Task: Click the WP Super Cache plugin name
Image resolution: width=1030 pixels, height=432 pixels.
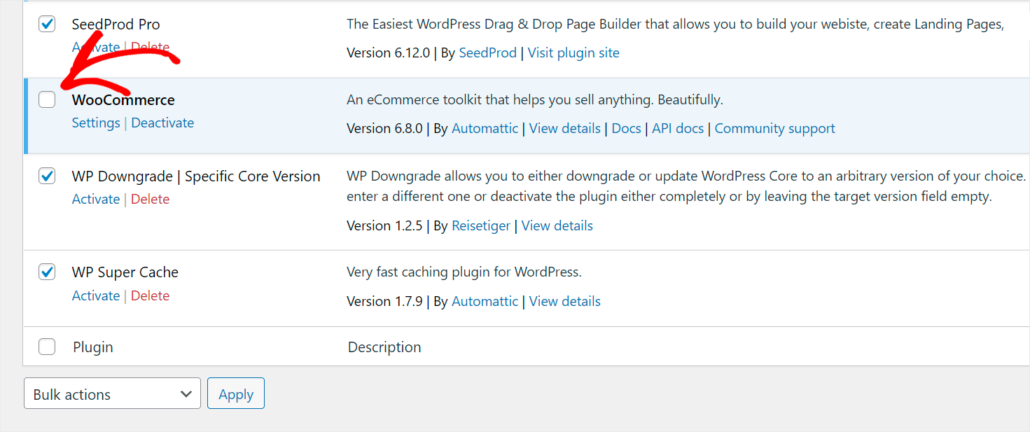Action: pyautogui.click(x=125, y=272)
